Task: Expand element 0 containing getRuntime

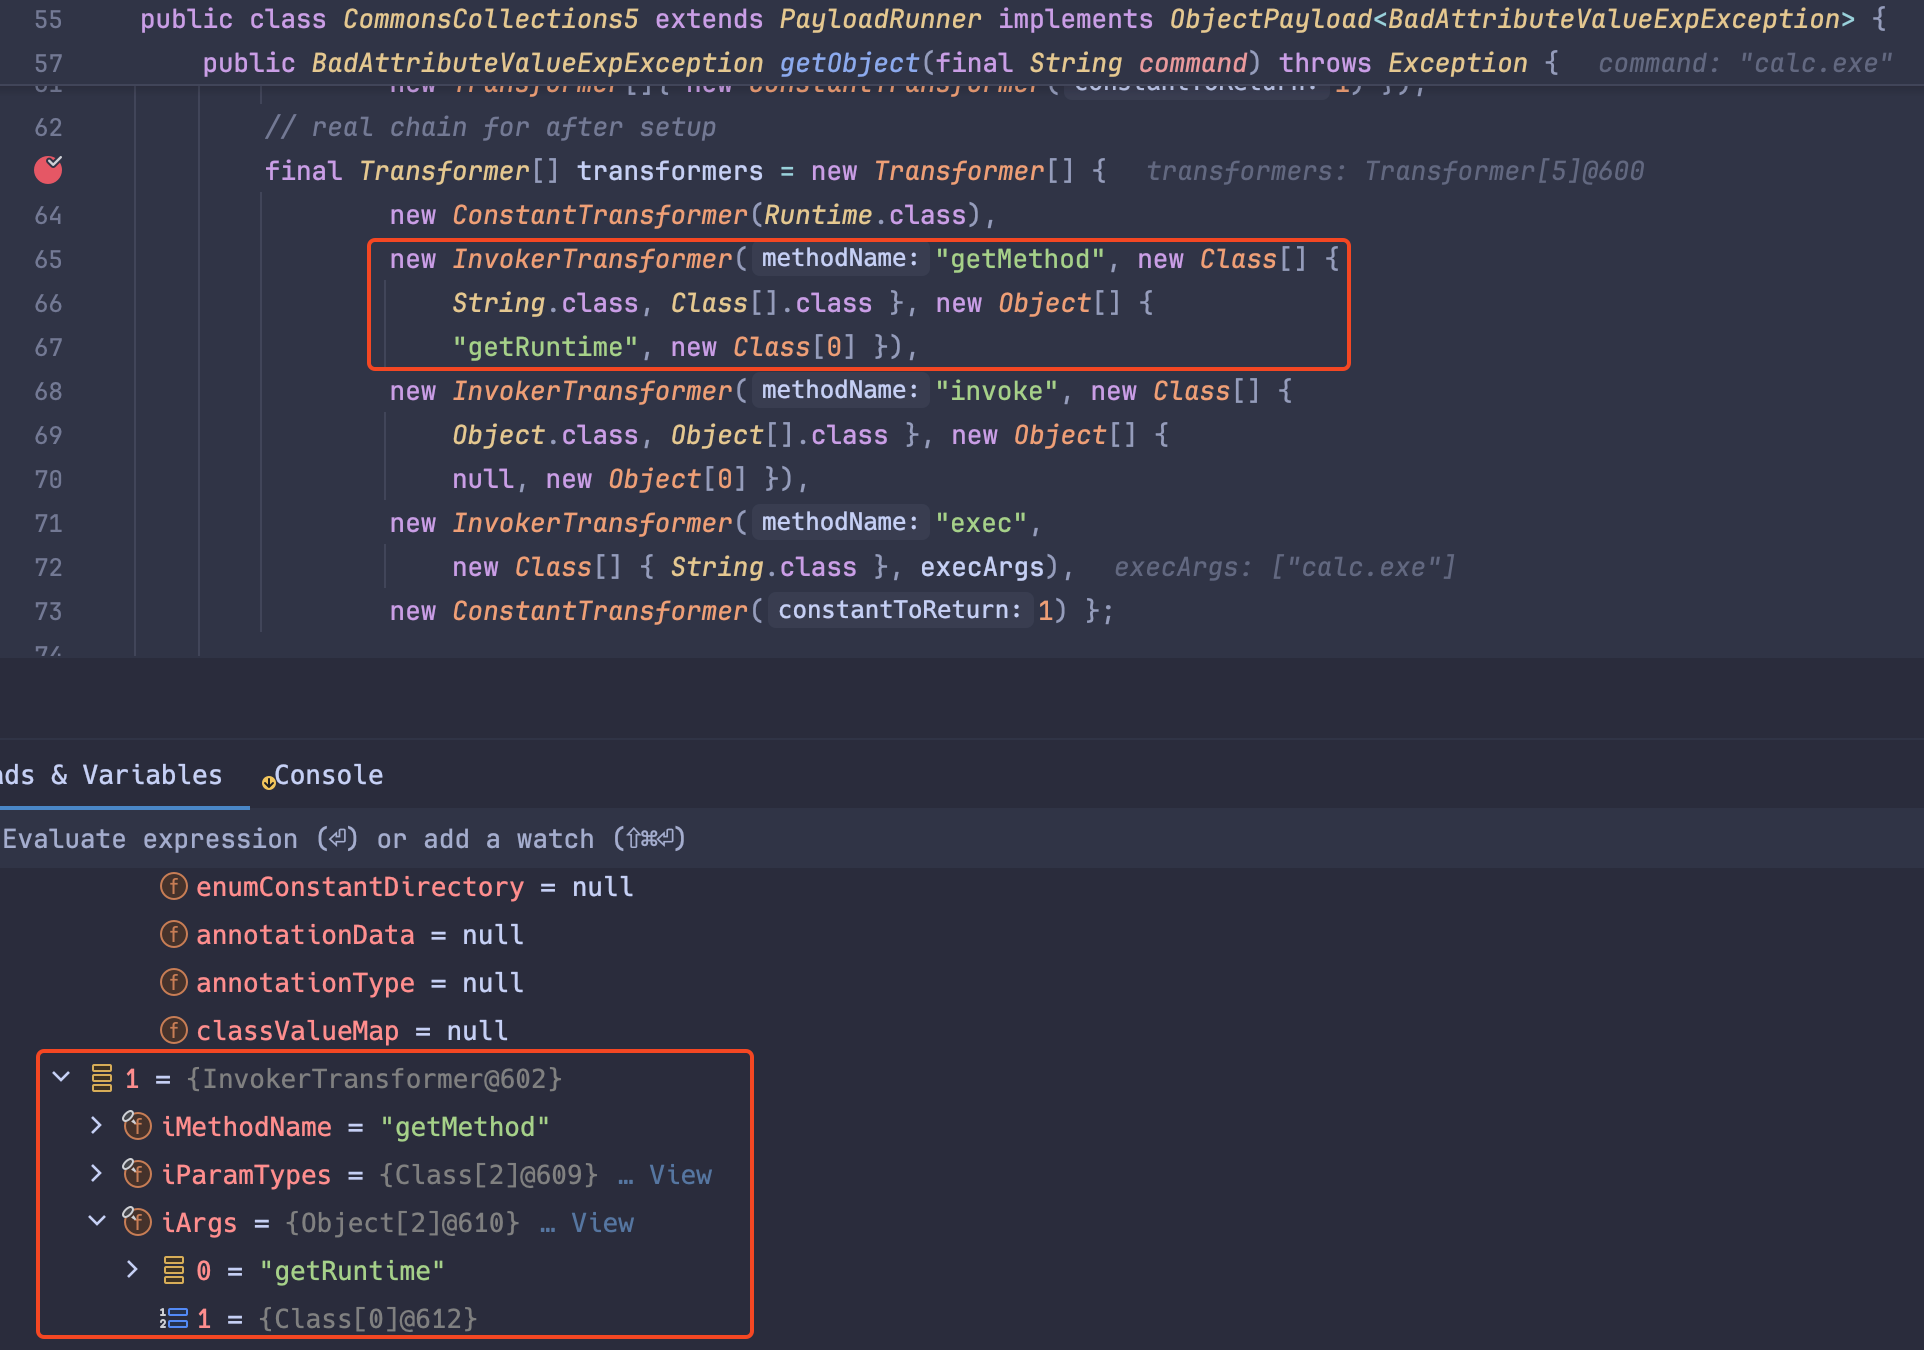Action: point(132,1269)
